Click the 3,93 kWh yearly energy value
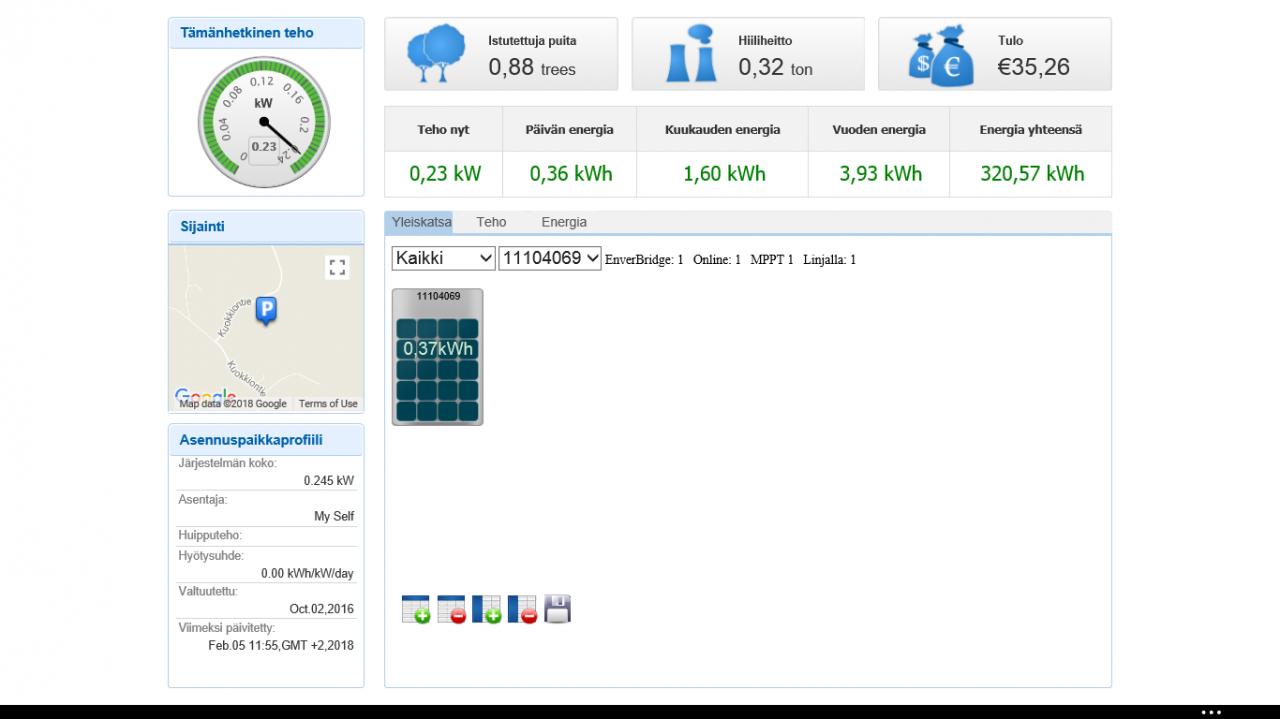Screen dimensions: 1280x719 pyautogui.click(x=880, y=174)
